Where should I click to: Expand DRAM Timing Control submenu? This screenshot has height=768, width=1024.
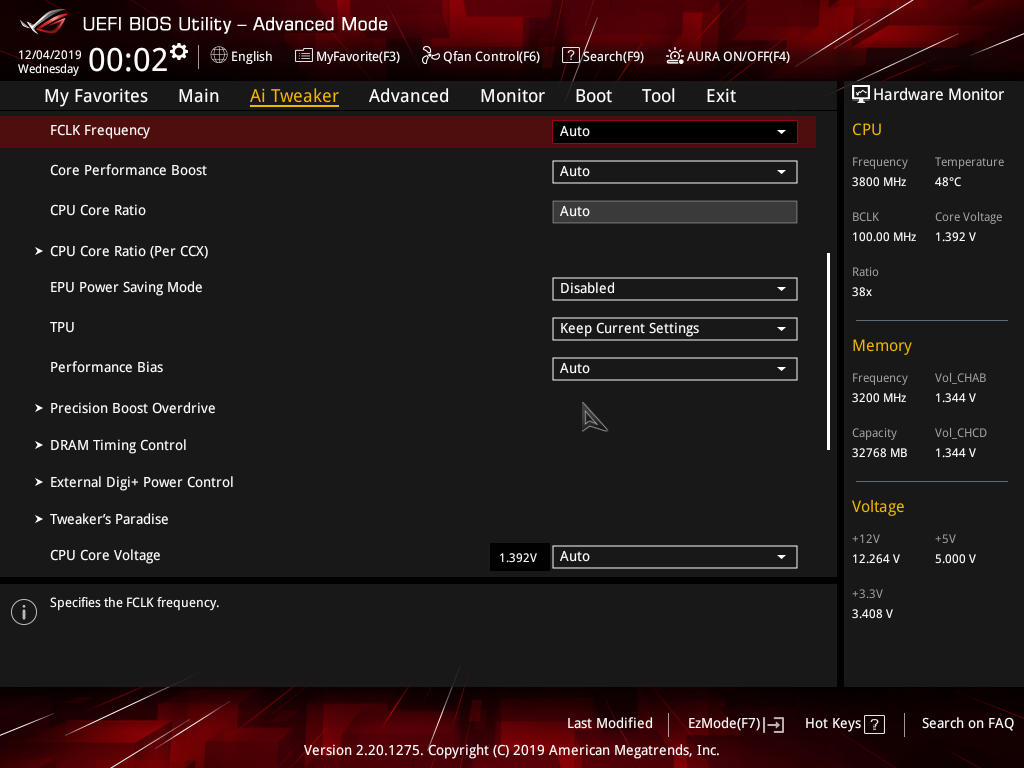pyautogui.click(x=118, y=445)
